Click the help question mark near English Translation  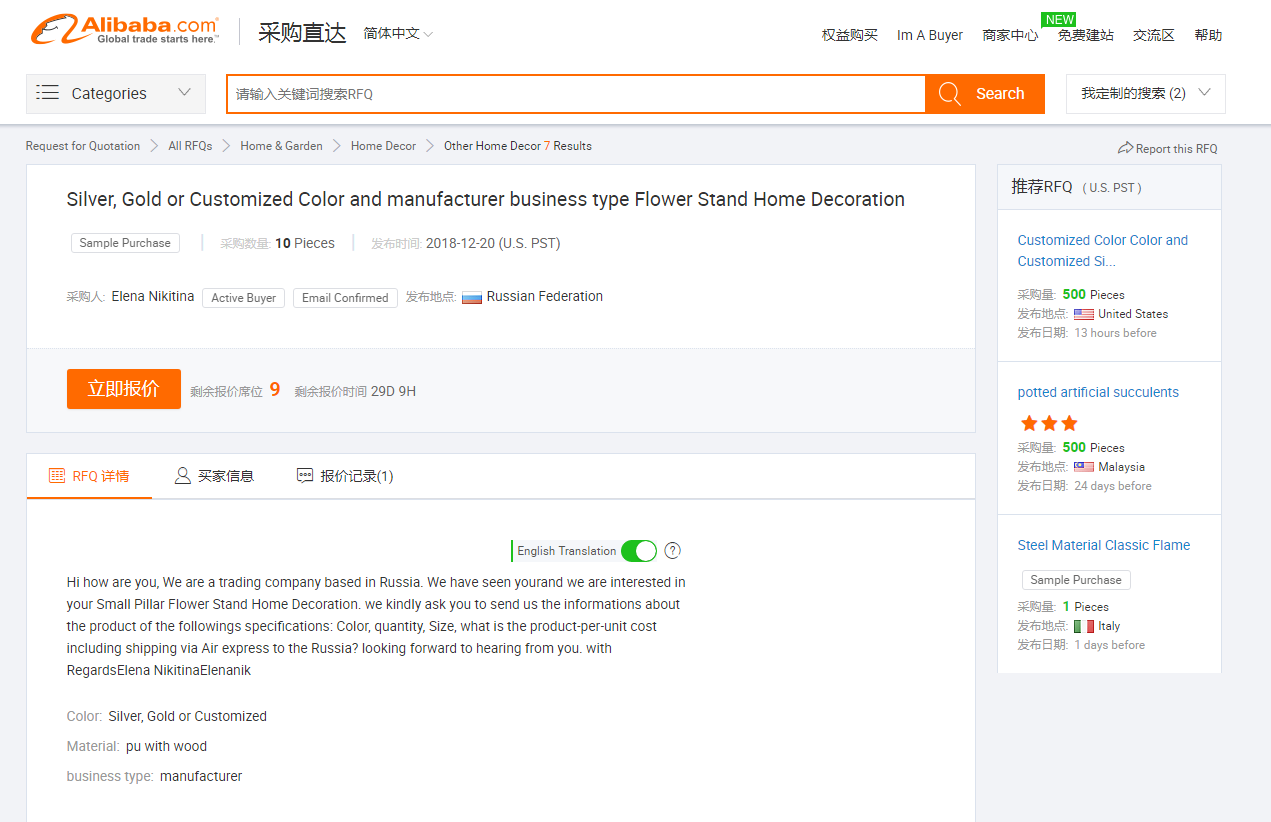(673, 550)
